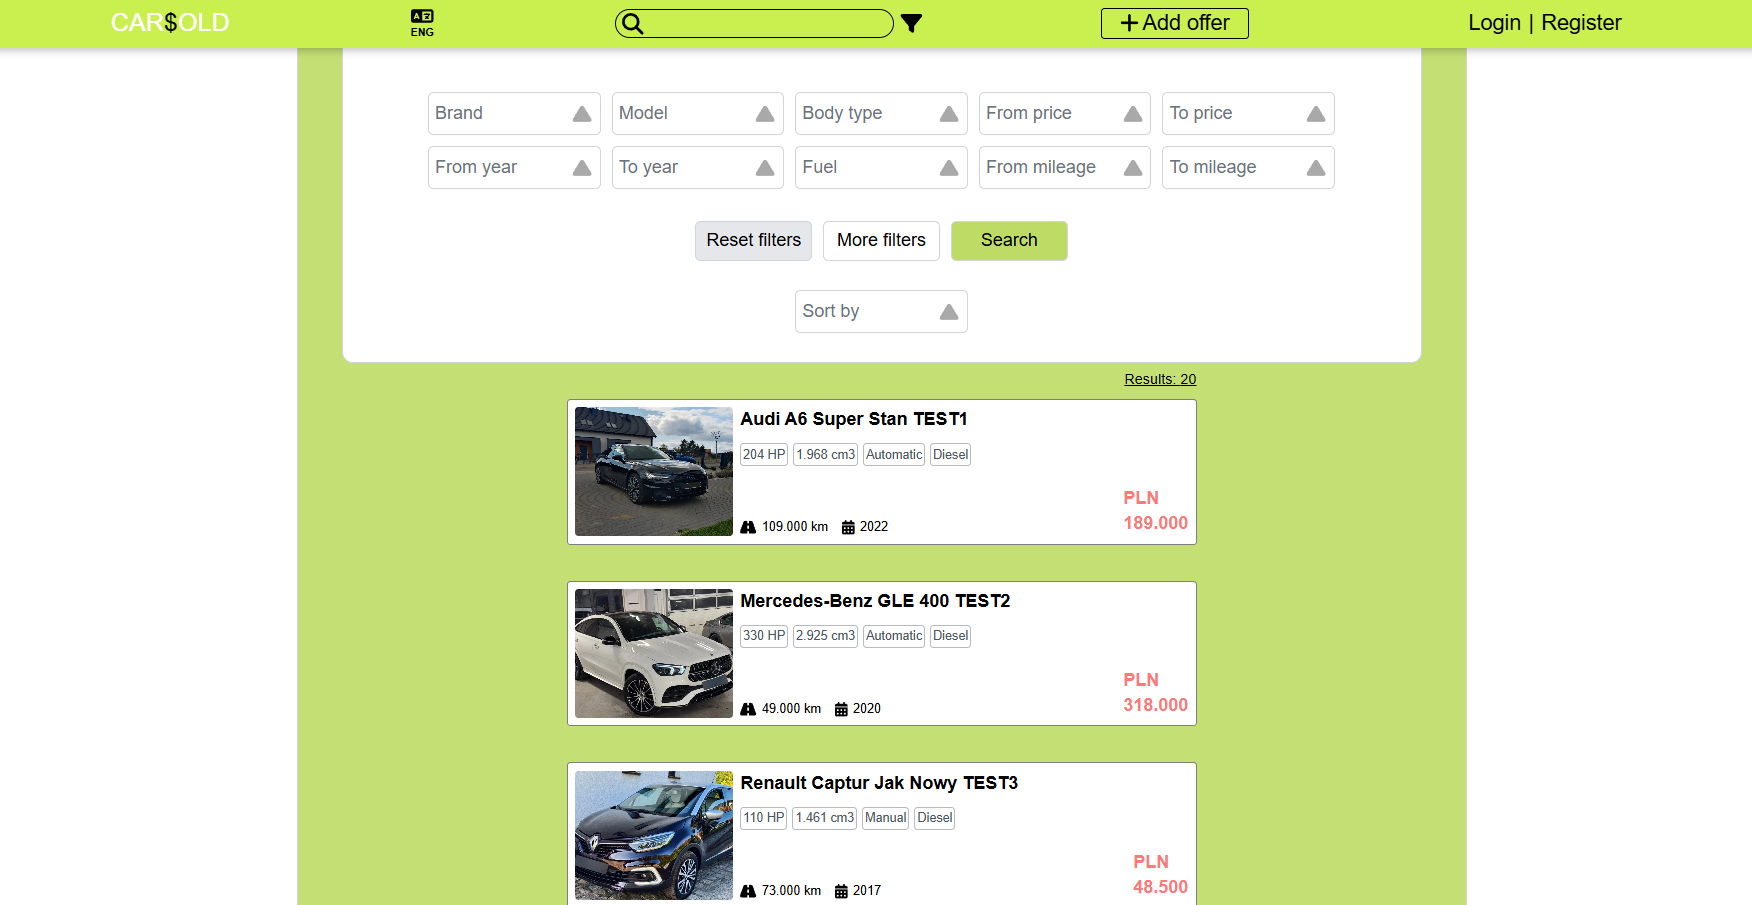Toggle filters with the funnel icon
The image size is (1752, 905).
(911, 23)
